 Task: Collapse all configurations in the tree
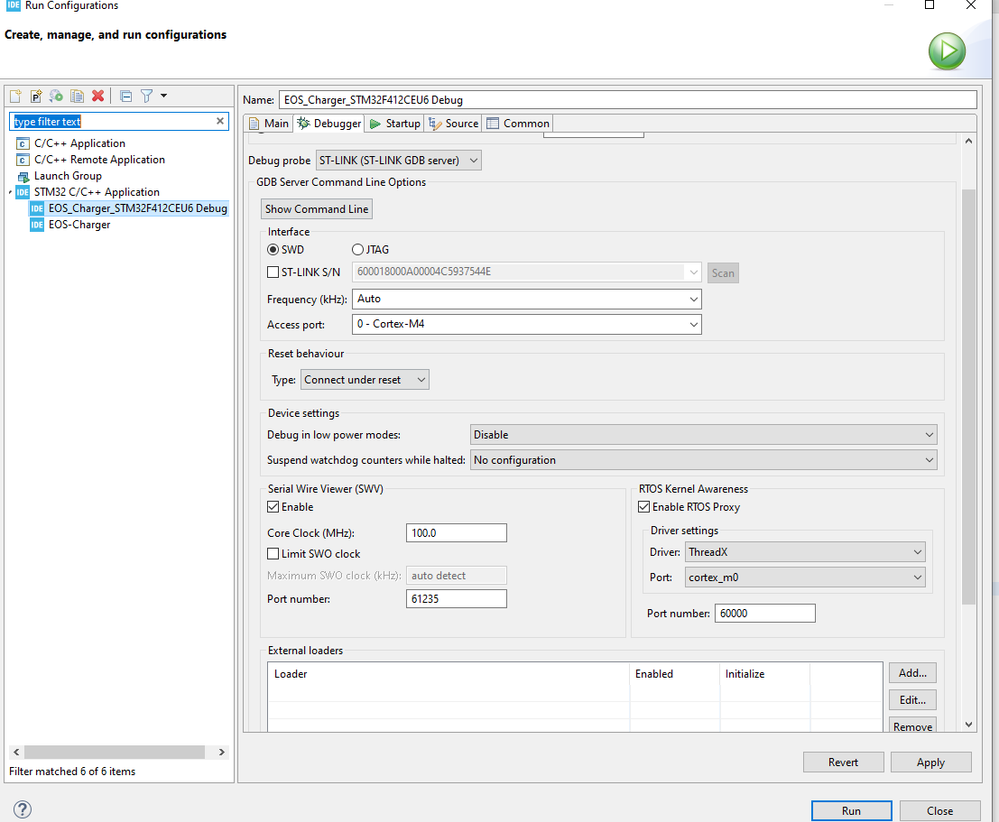(126, 96)
